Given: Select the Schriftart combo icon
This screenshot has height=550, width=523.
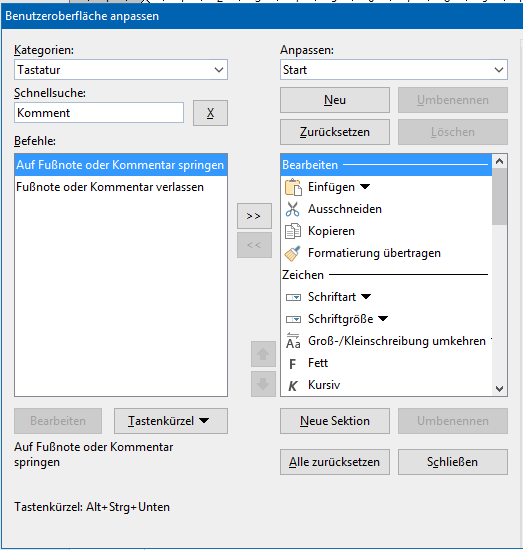Looking at the screenshot, I should [x=293, y=297].
